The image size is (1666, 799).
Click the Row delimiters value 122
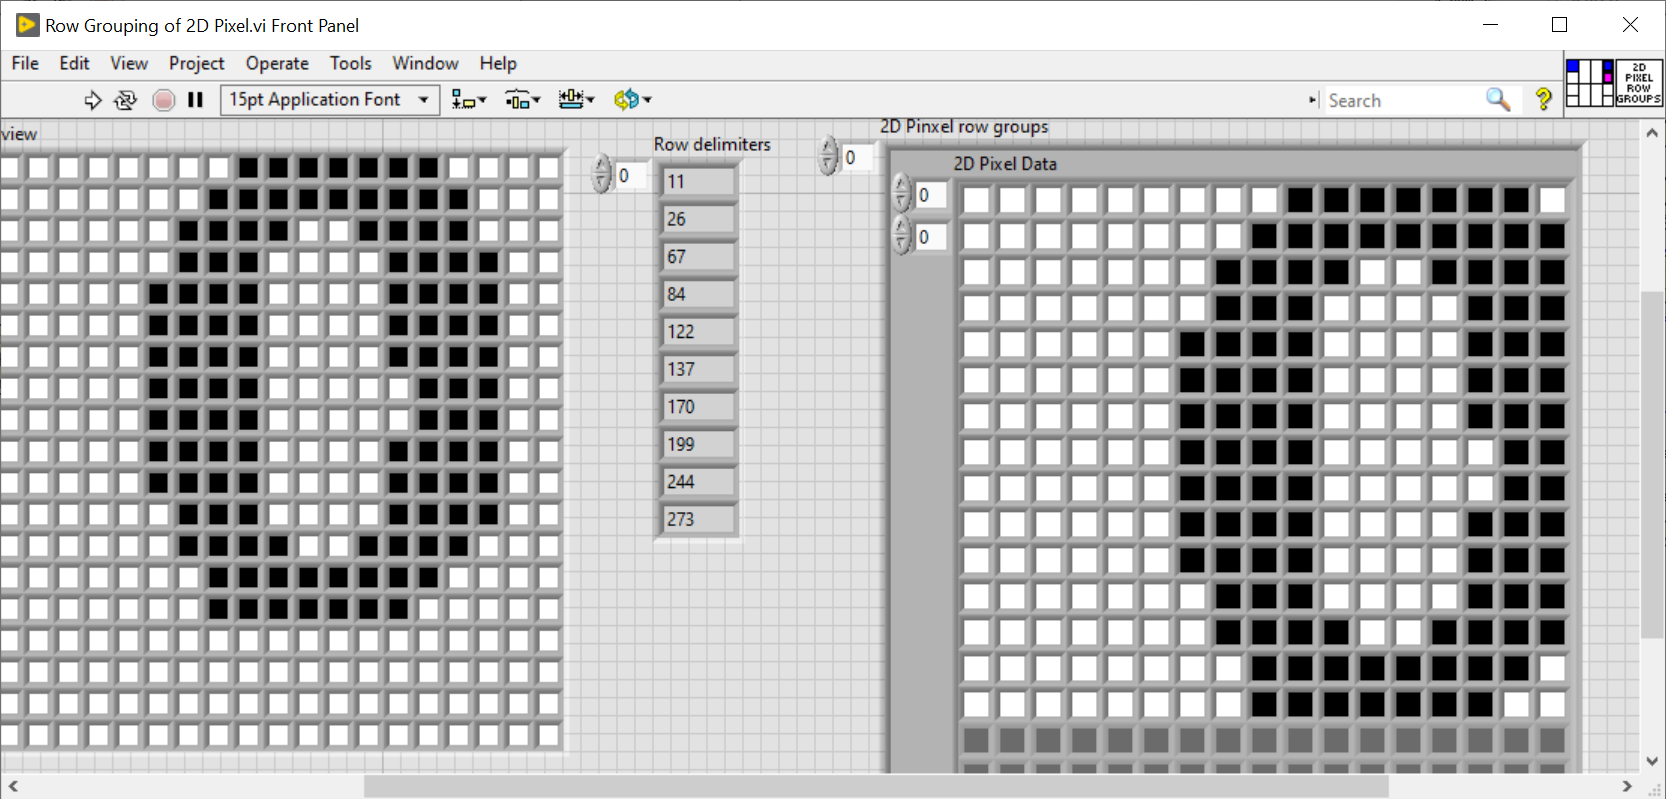point(698,332)
